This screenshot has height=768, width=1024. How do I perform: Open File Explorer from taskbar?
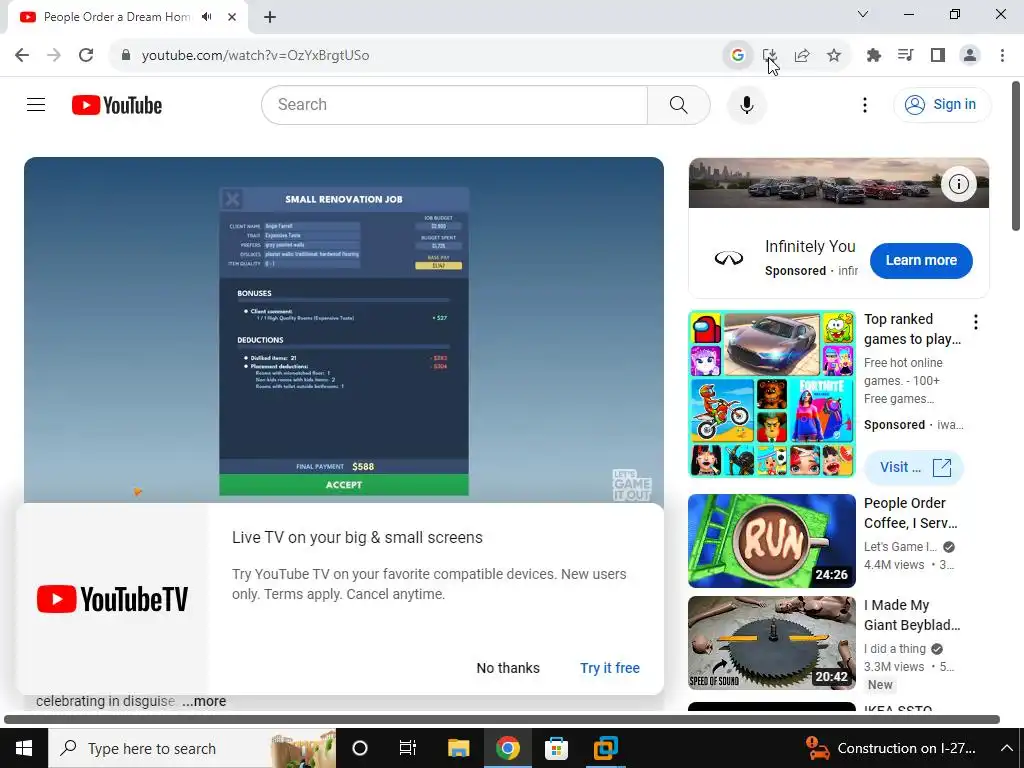point(458,748)
